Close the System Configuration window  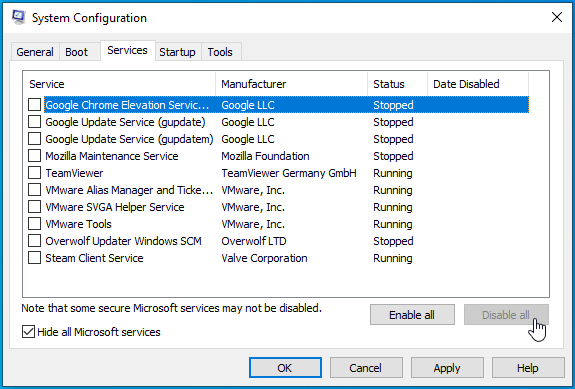(557, 17)
